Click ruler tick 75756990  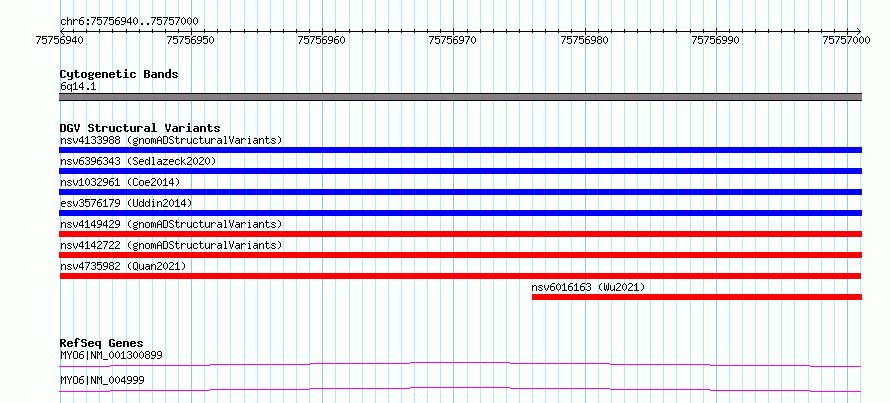click(715, 40)
